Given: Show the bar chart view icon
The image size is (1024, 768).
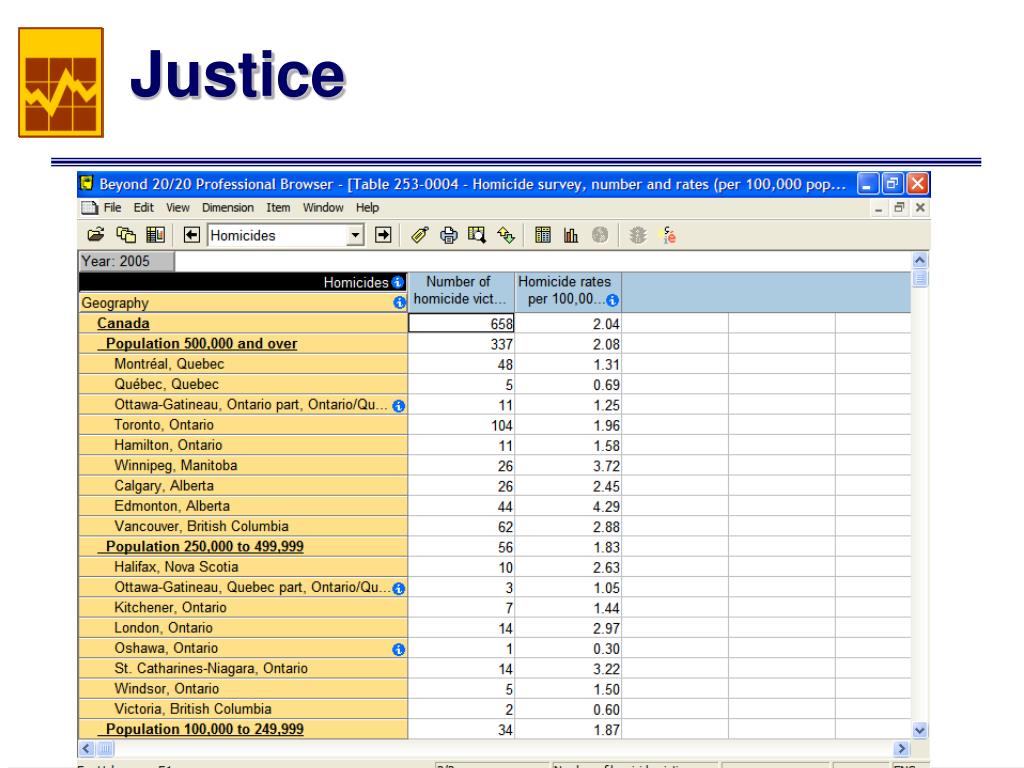Looking at the screenshot, I should tap(571, 235).
